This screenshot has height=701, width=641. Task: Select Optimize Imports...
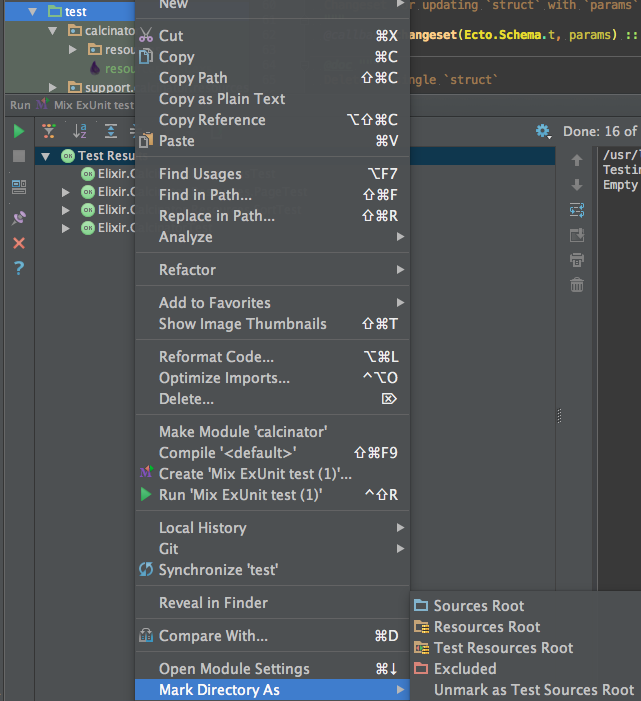tap(273, 378)
